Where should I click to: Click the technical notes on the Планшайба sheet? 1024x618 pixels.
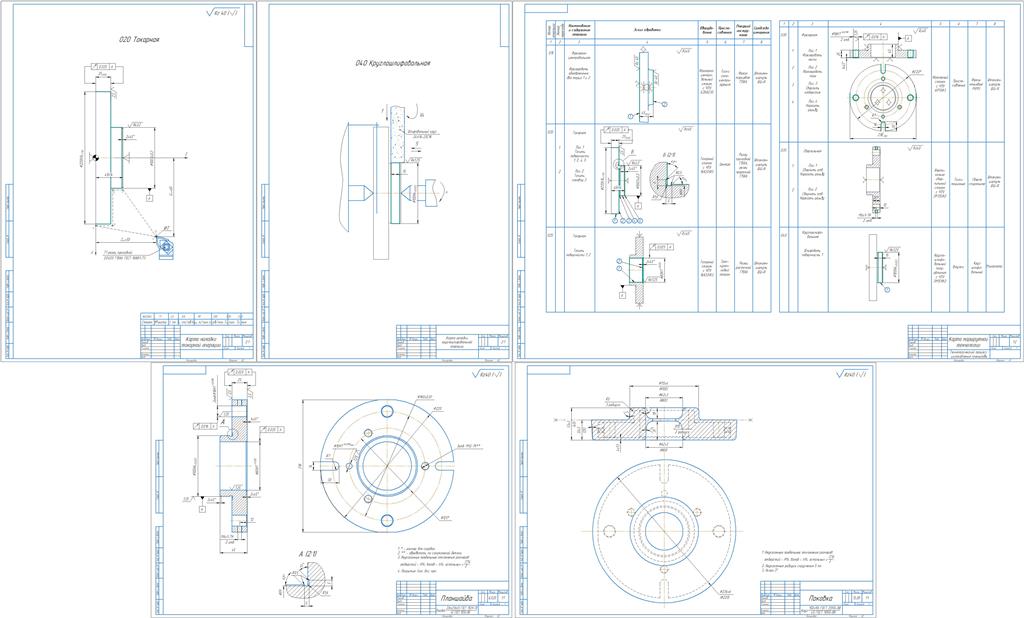(435, 561)
